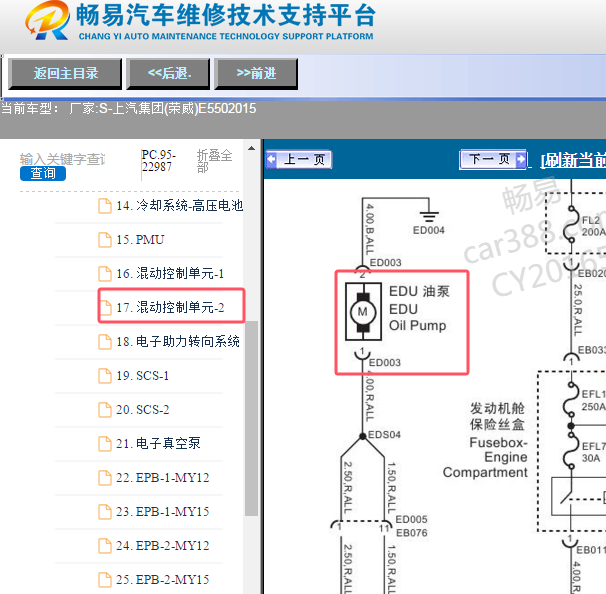Click the EB076 connector label
The height and width of the screenshot is (594, 606).
click(x=412, y=533)
